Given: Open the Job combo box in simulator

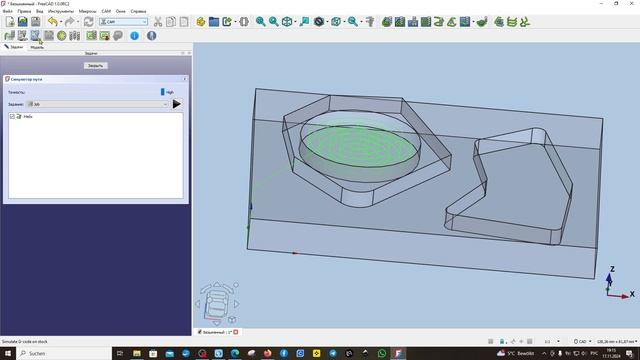Looking at the screenshot, I should (x=97, y=104).
